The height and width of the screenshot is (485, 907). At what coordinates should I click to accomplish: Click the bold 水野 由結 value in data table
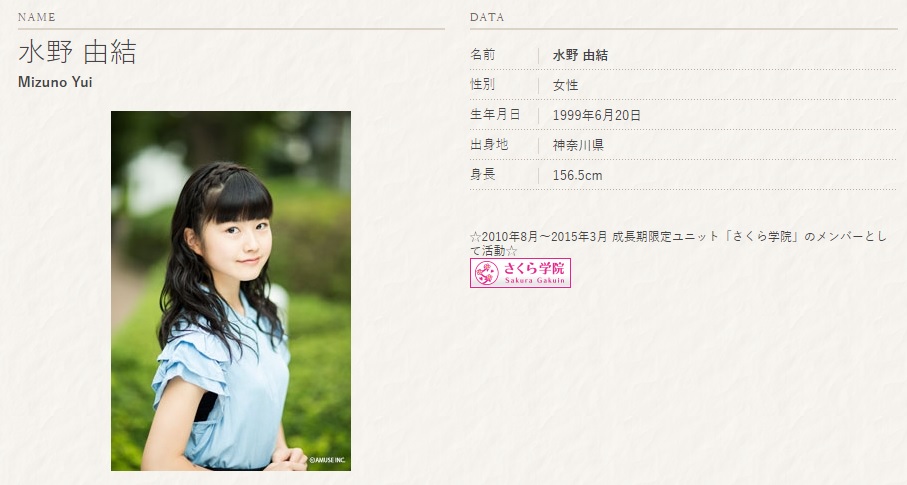coord(580,56)
